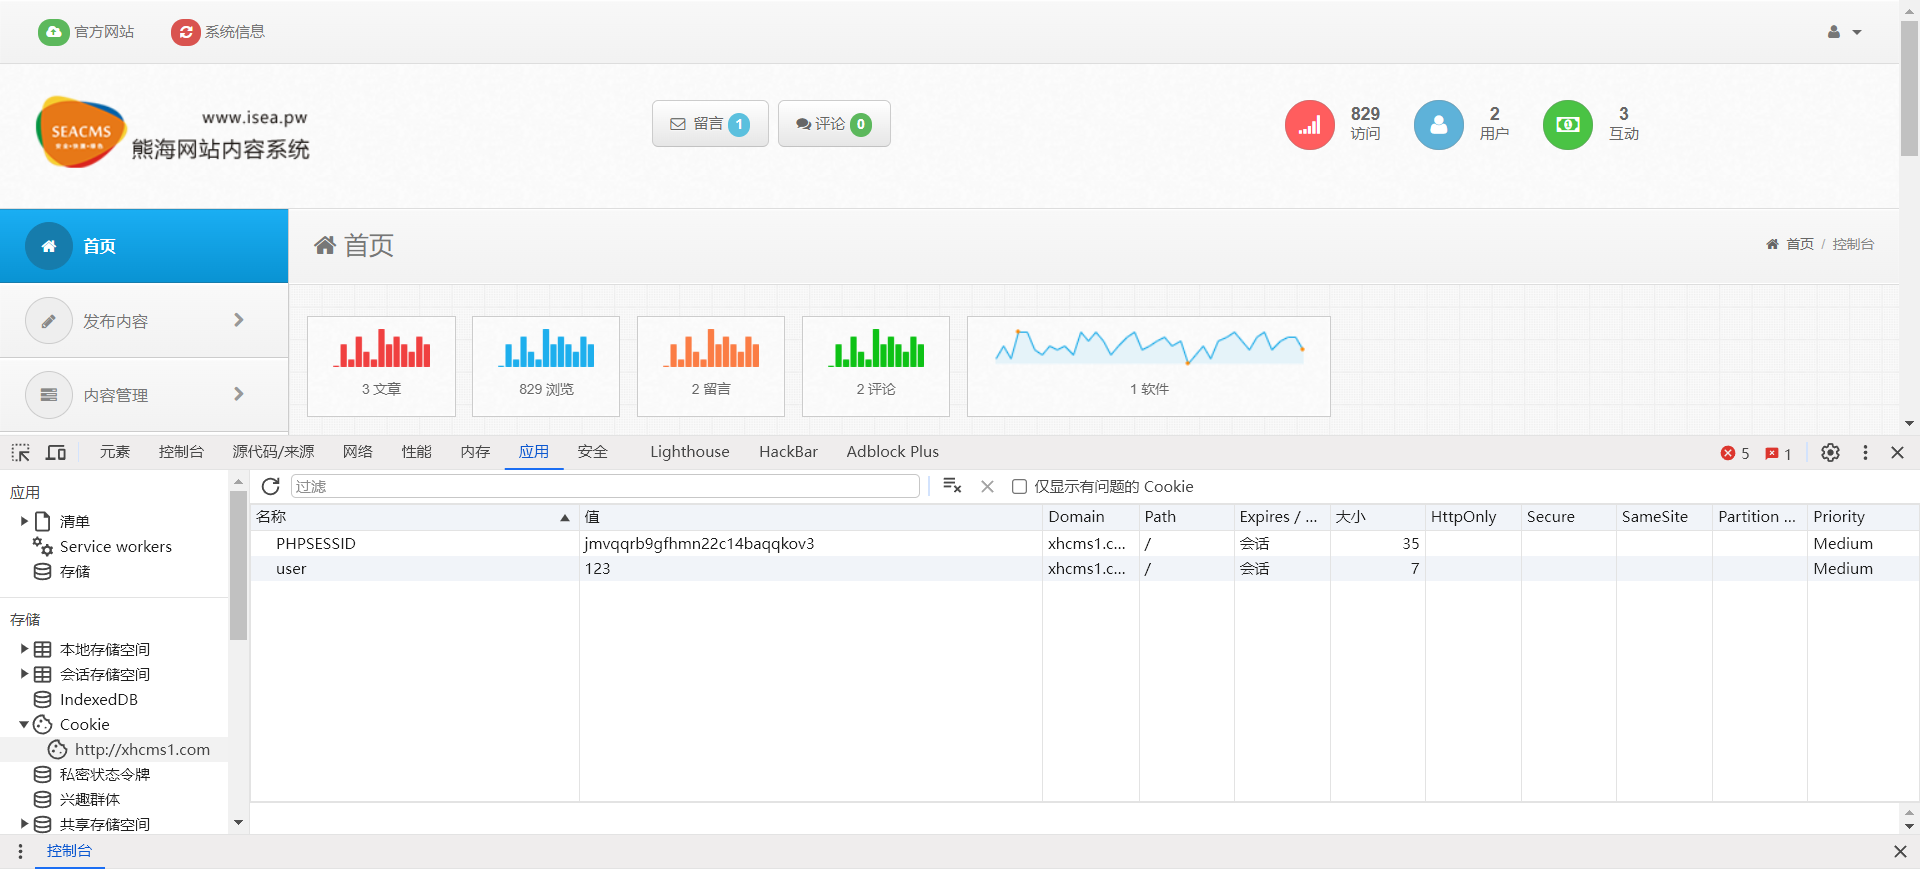Screen dimensions: 1920x869
Task: Click the red error count indicator
Action: tap(1735, 453)
